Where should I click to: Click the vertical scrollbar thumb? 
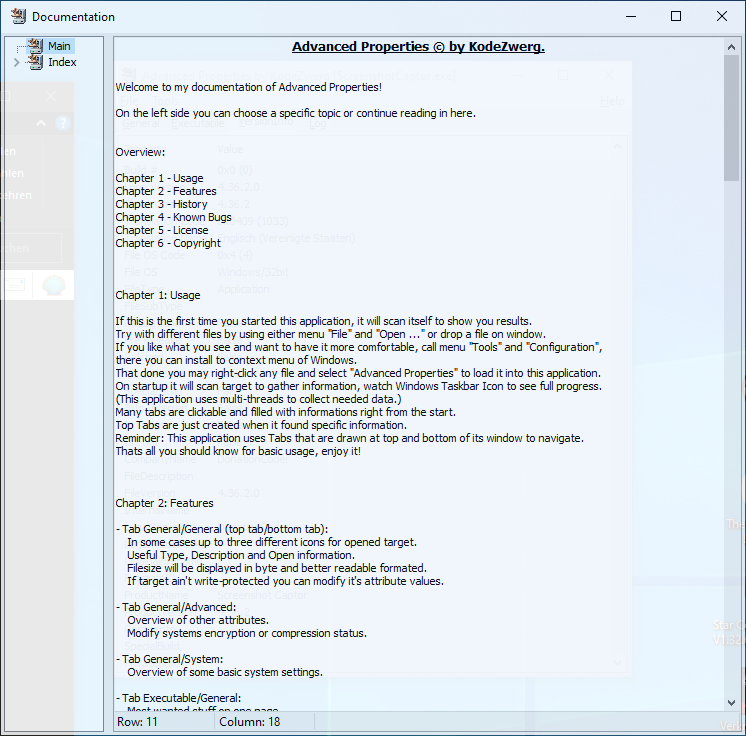pyautogui.click(x=731, y=118)
